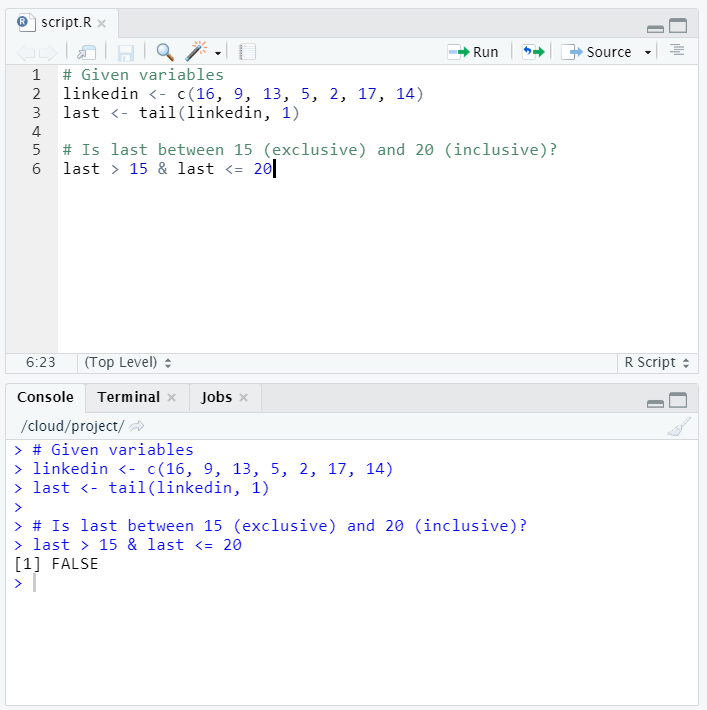Click cursor position 6:23 indicator

(x=40, y=363)
